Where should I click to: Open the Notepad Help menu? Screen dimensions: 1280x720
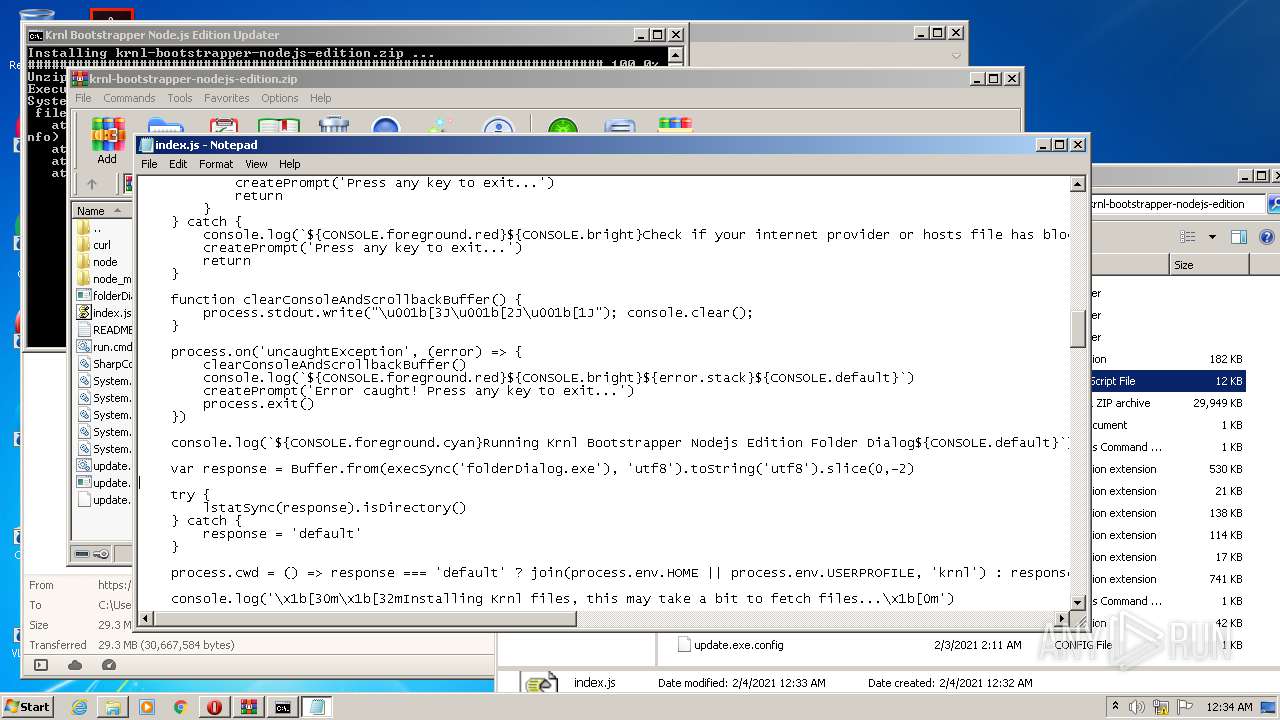pos(289,164)
